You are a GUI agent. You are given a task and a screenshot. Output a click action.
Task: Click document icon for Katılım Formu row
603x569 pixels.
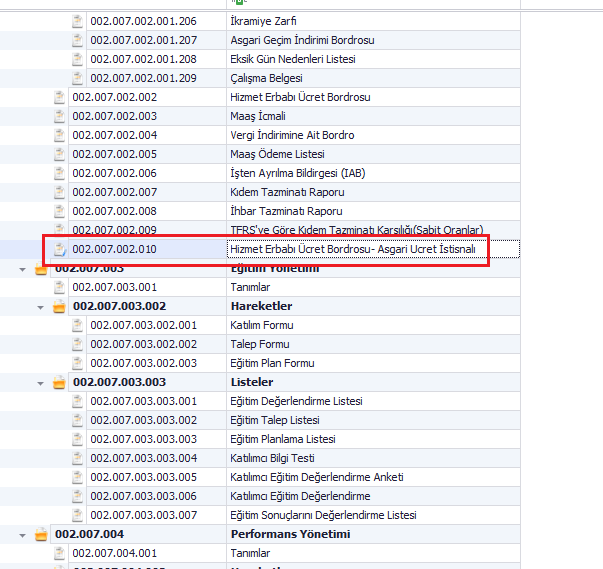78,325
